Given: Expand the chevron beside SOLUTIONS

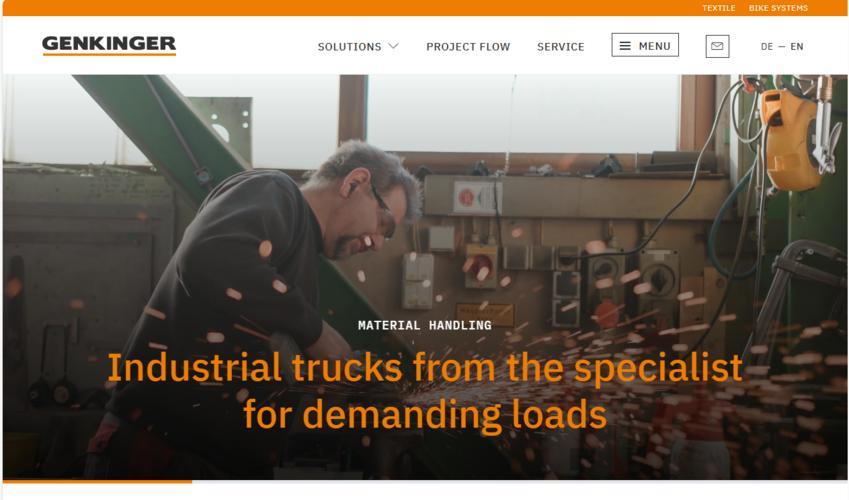Looking at the screenshot, I should tap(394, 46).
